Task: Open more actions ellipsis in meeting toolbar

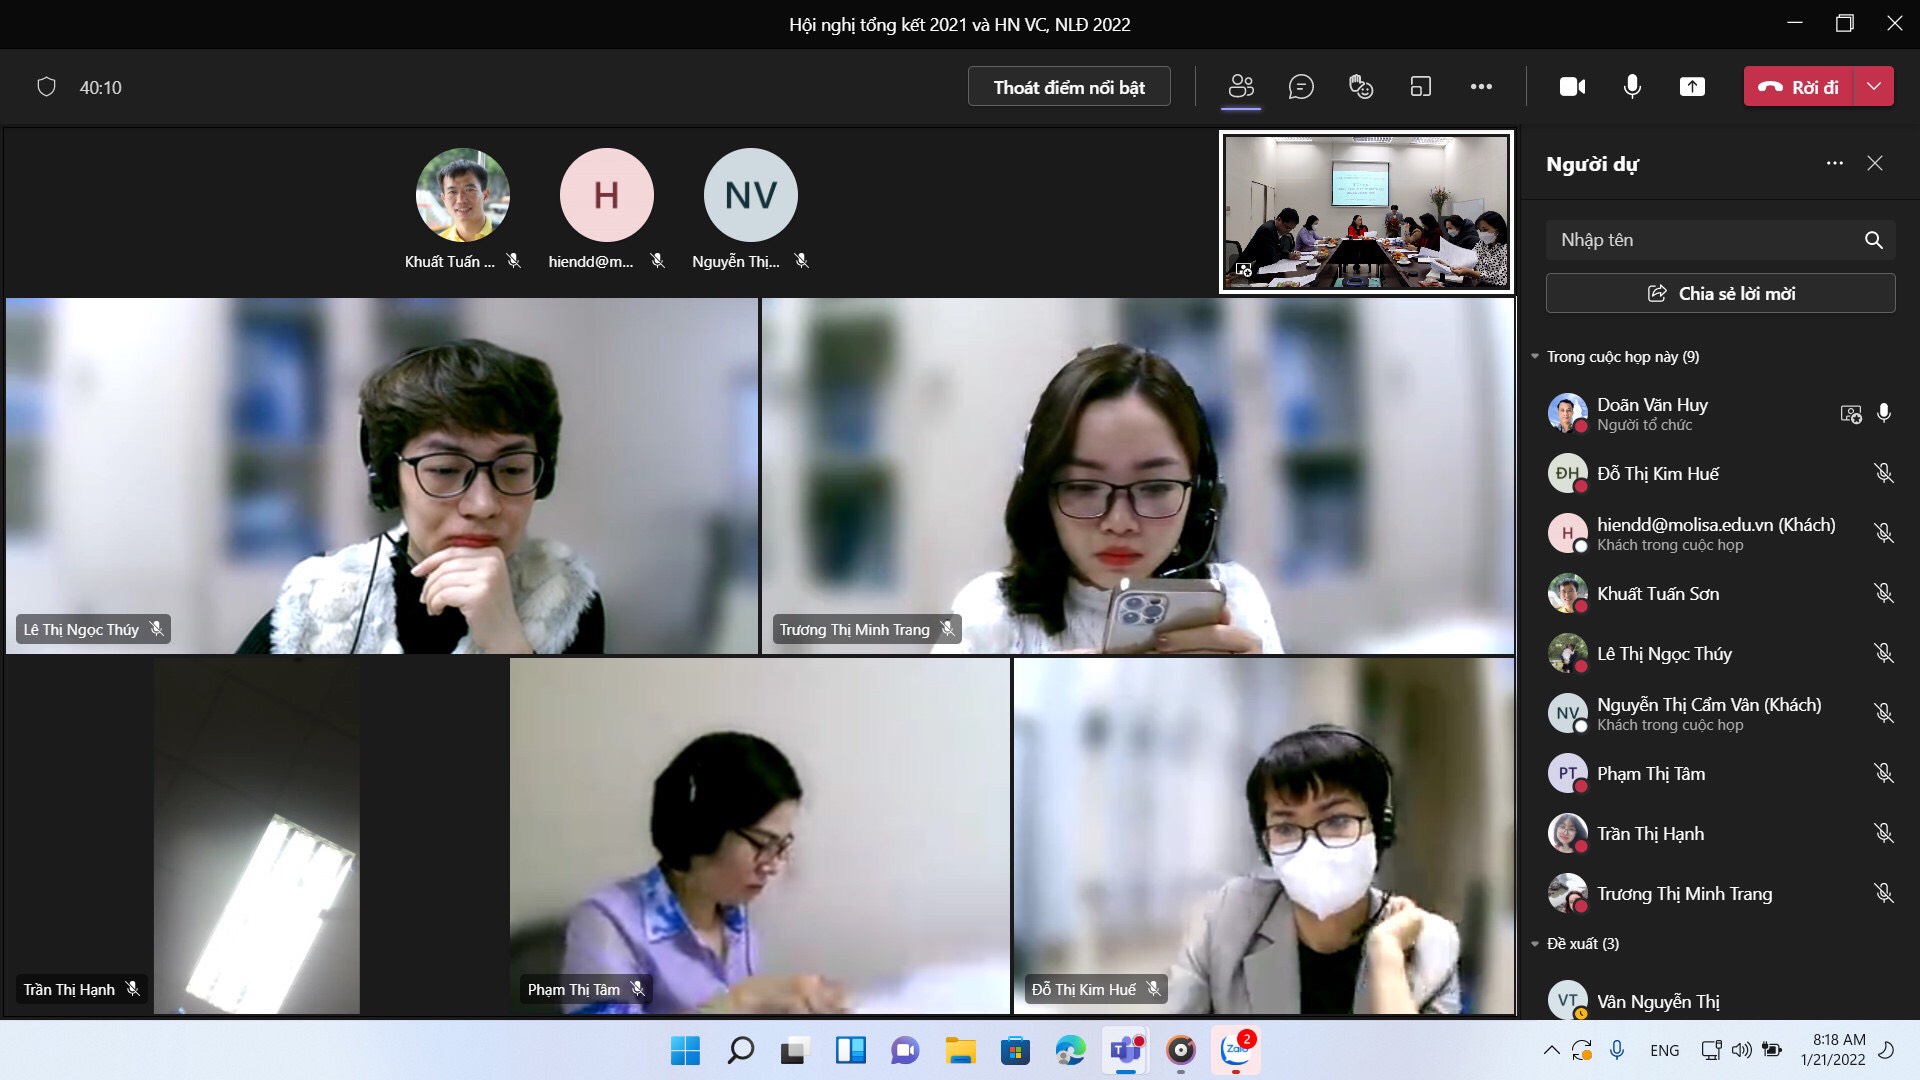Action: (1481, 87)
